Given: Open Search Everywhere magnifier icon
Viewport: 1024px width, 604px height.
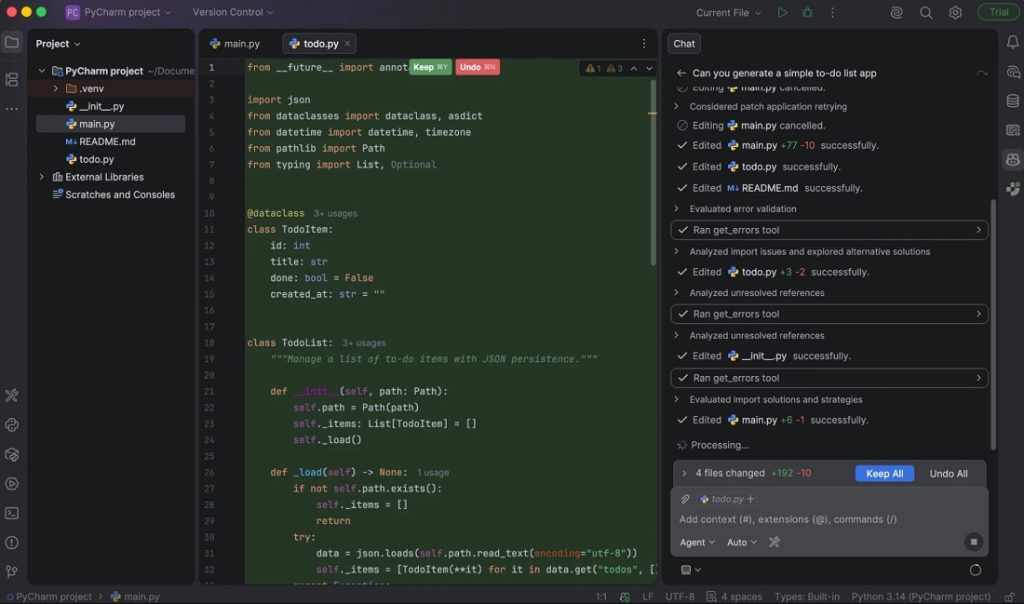Looking at the screenshot, I should (926, 12).
